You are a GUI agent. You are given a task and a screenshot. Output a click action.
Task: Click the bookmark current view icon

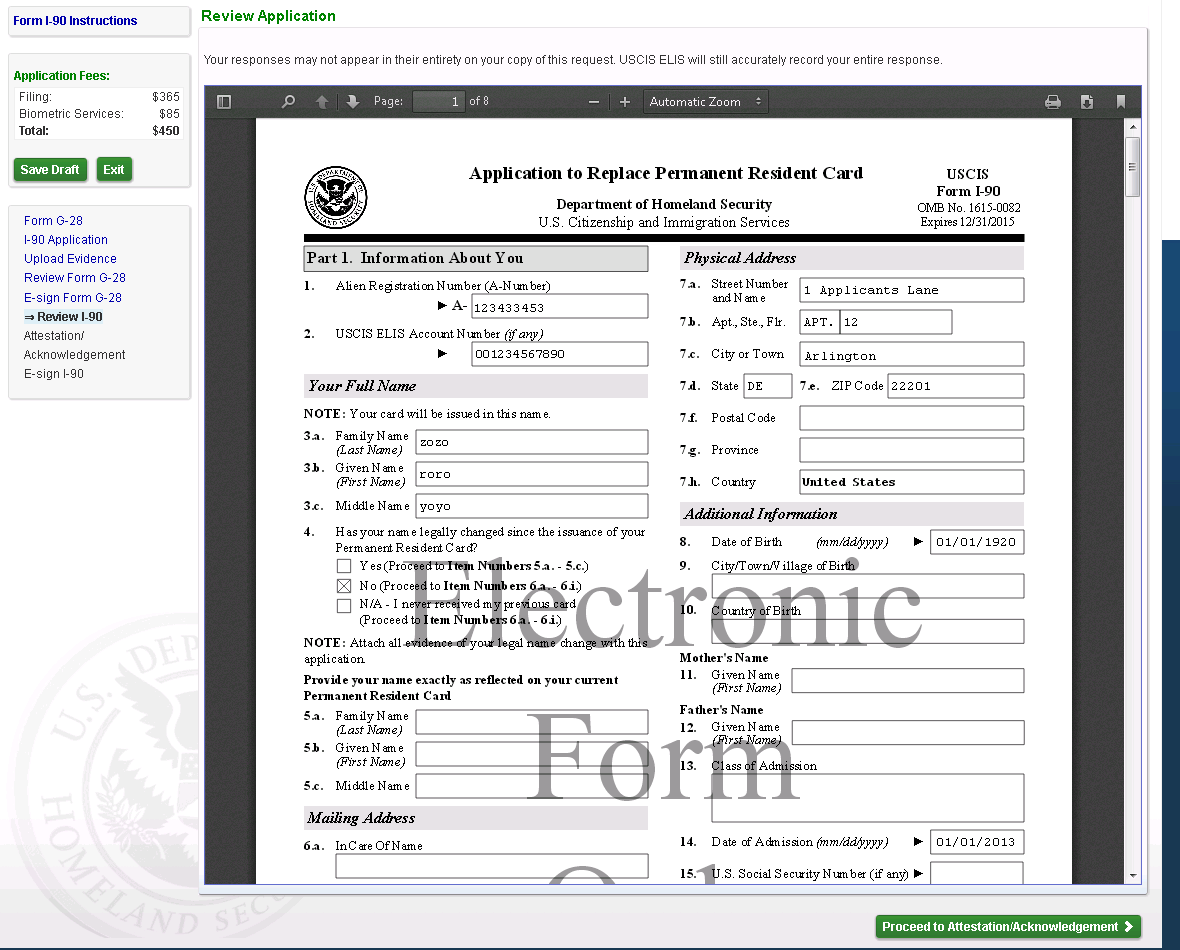tap(1121, 101)
